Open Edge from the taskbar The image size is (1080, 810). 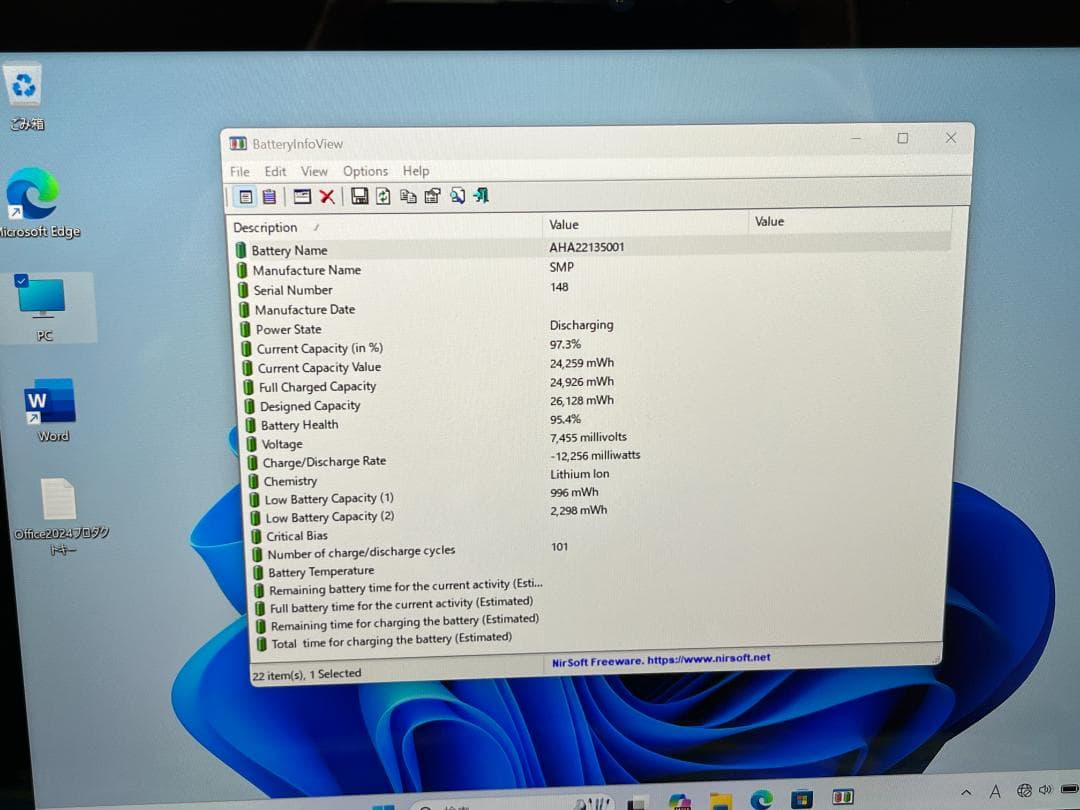pyautogui.click(x=761, y=800)
